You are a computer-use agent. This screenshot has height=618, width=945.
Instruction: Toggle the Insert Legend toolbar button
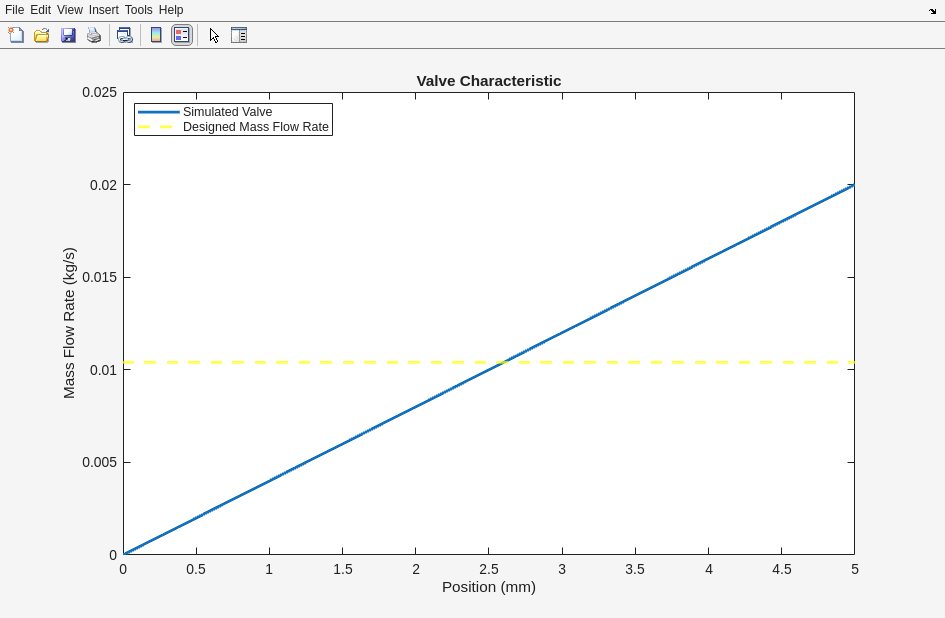coord(181,35)
